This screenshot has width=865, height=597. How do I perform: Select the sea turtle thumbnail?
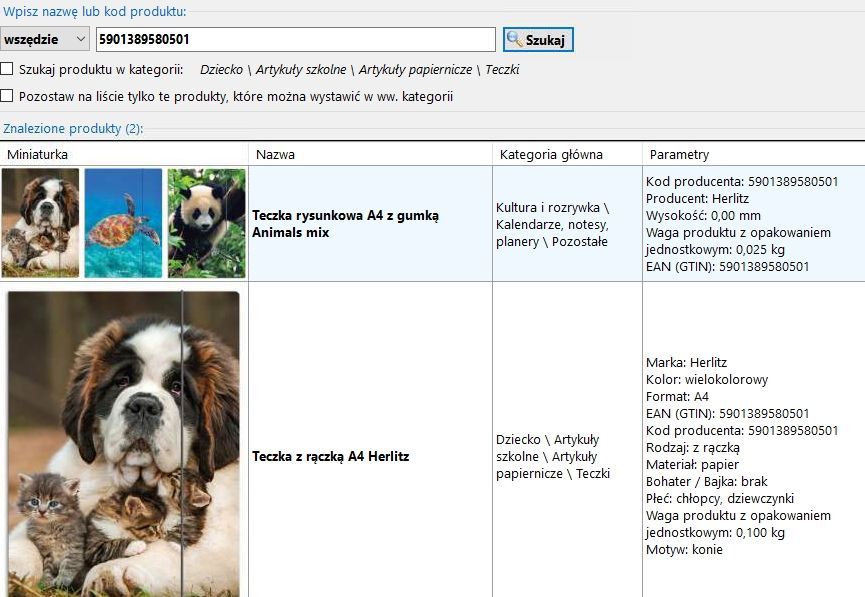point(123,223)
